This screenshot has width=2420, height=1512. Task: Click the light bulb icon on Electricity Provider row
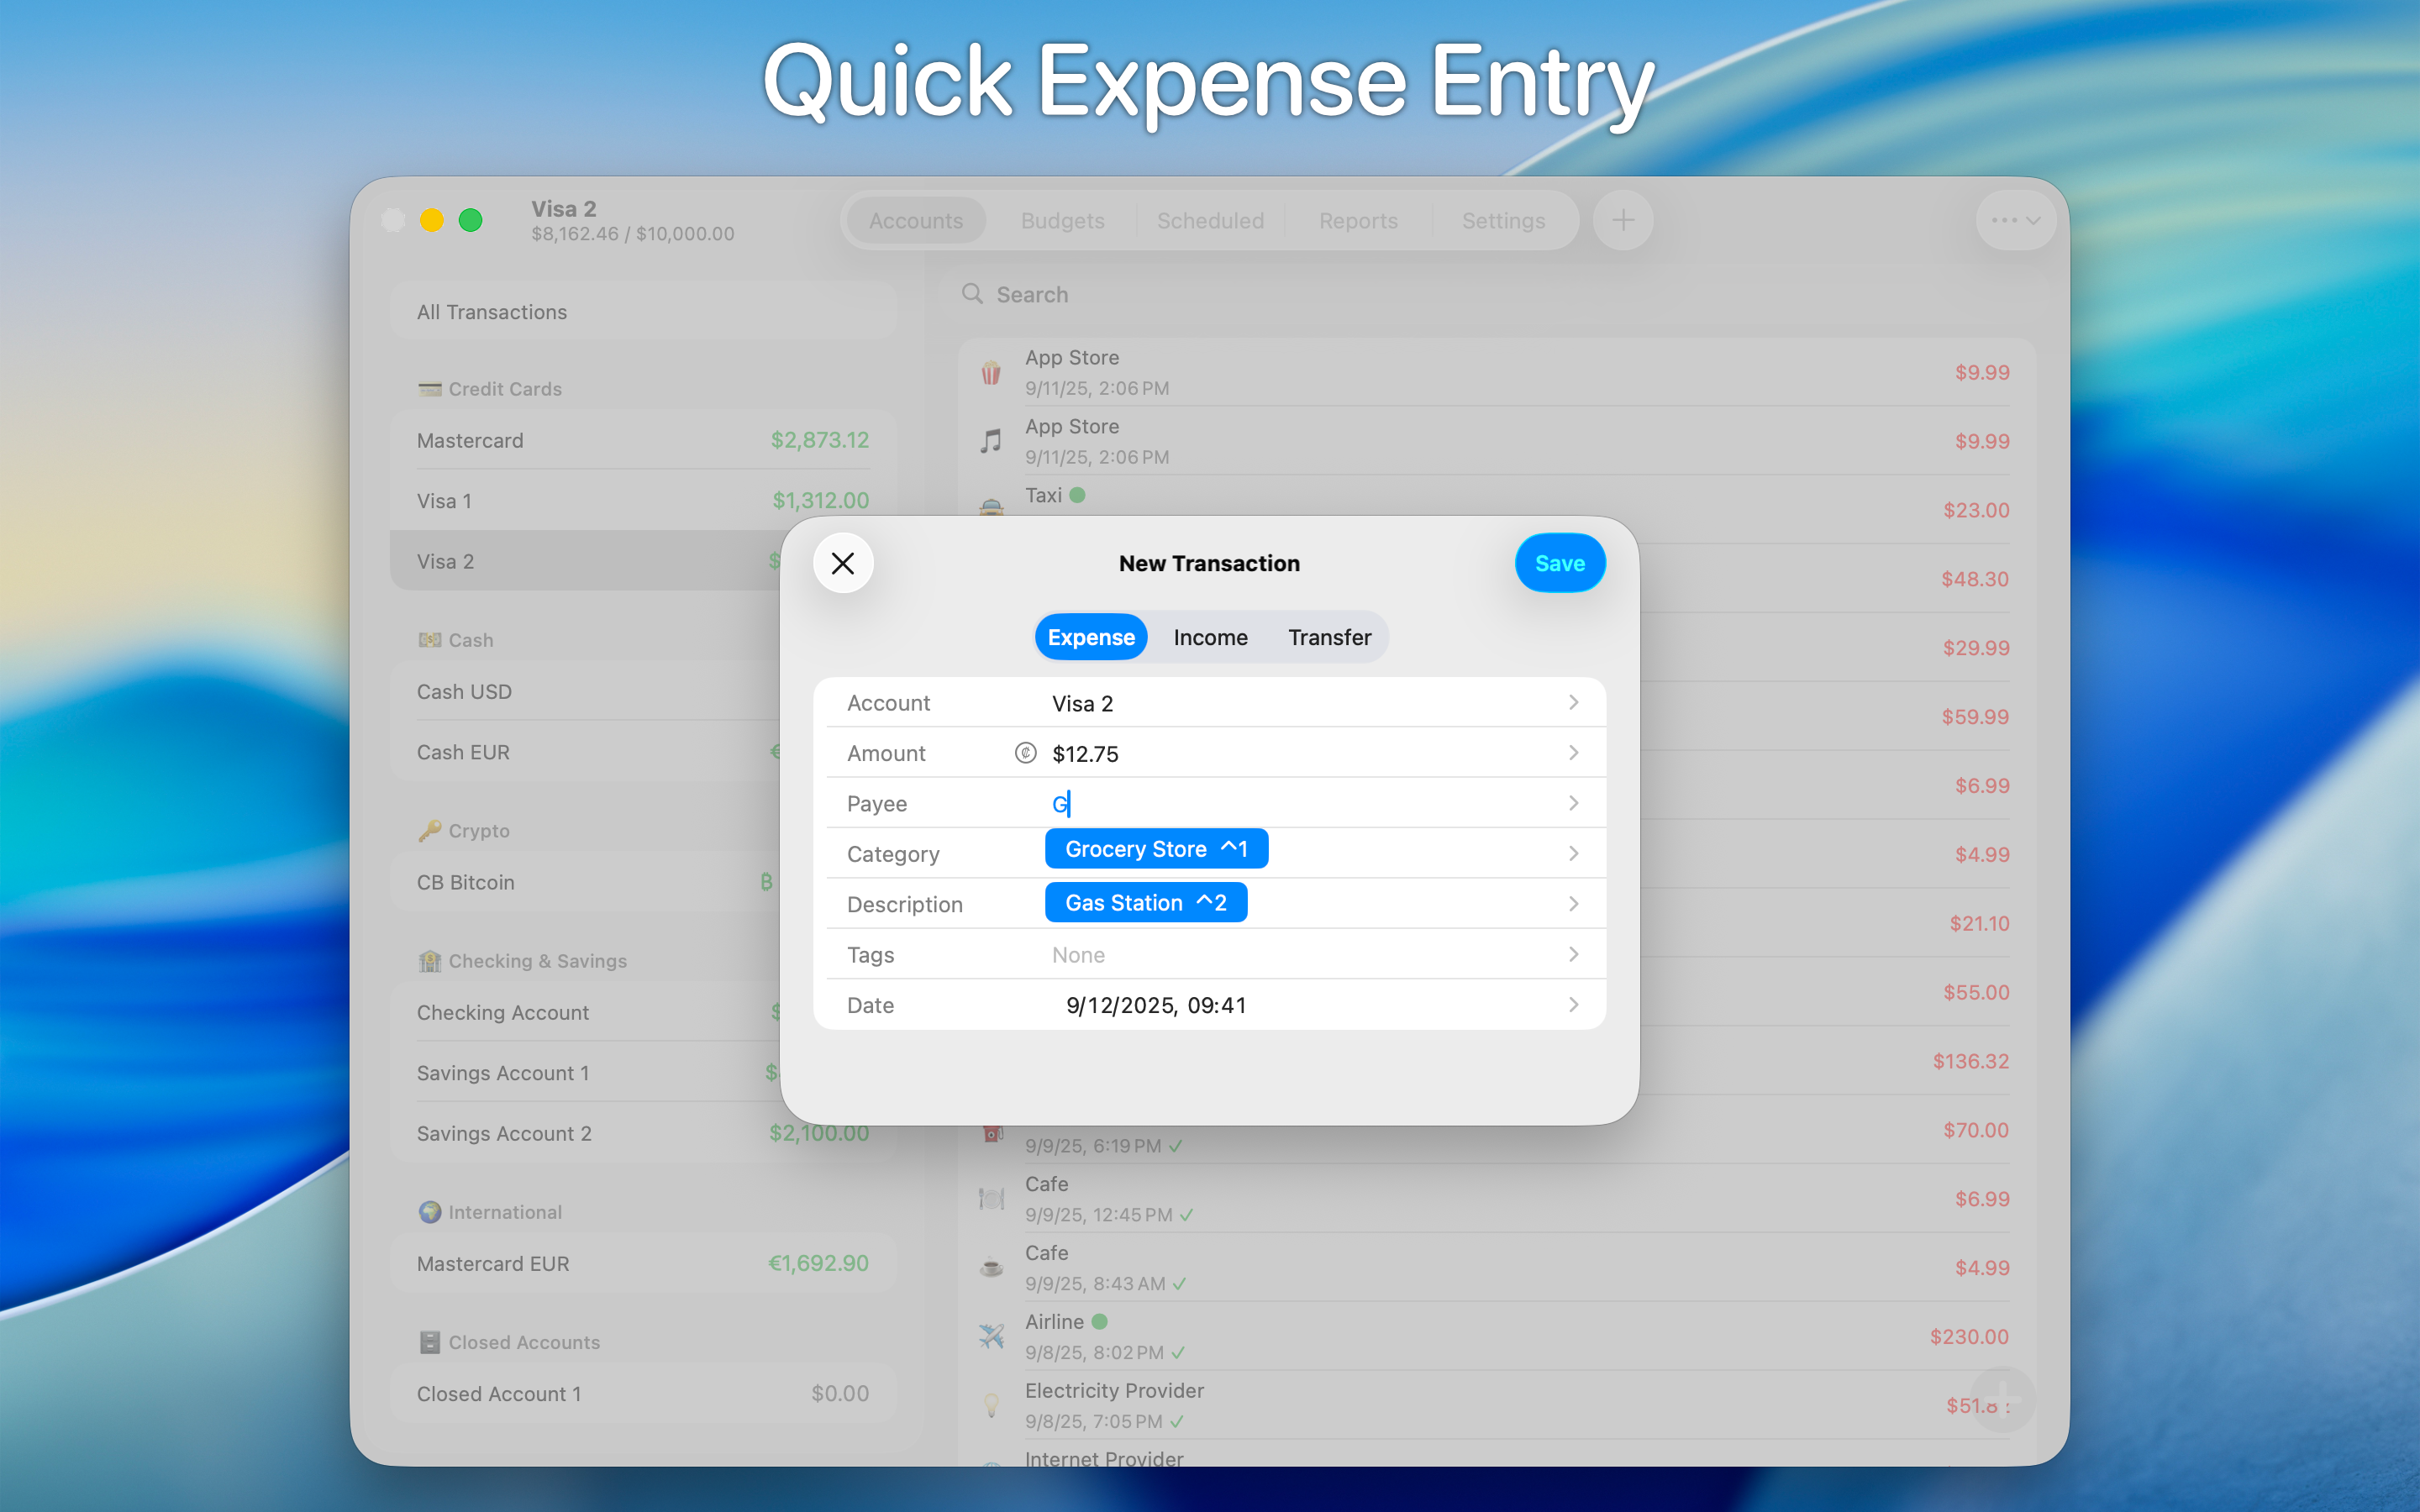click(x=991, y=1405)
